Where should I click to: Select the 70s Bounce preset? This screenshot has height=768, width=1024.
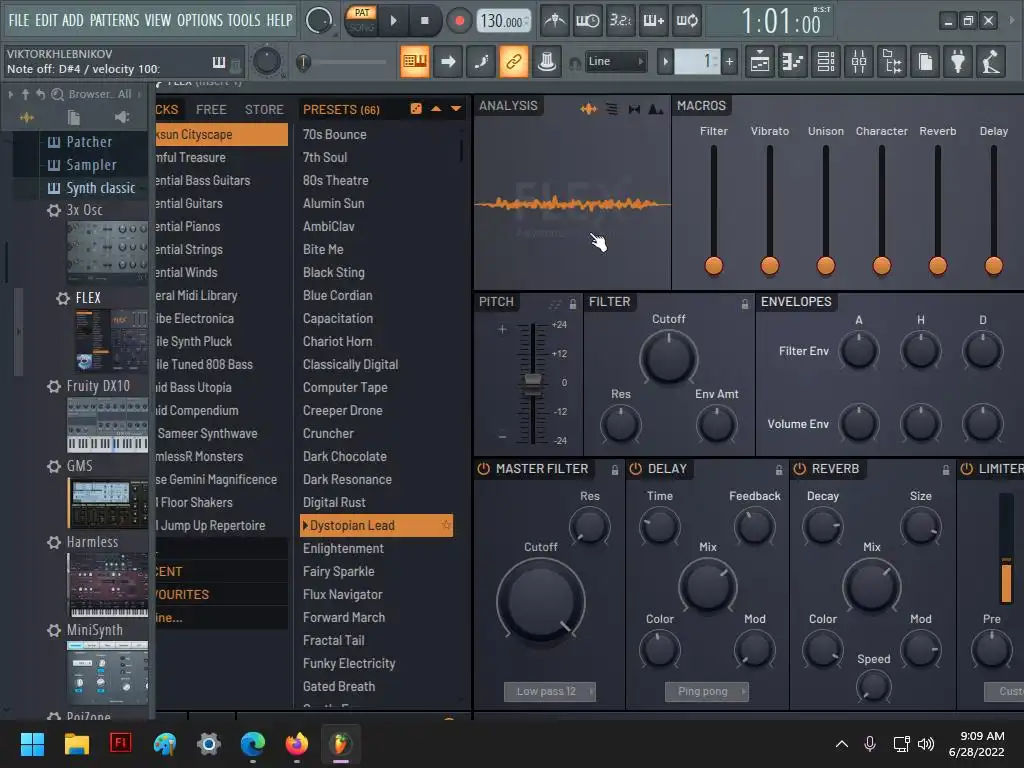[x=334, y=135]
